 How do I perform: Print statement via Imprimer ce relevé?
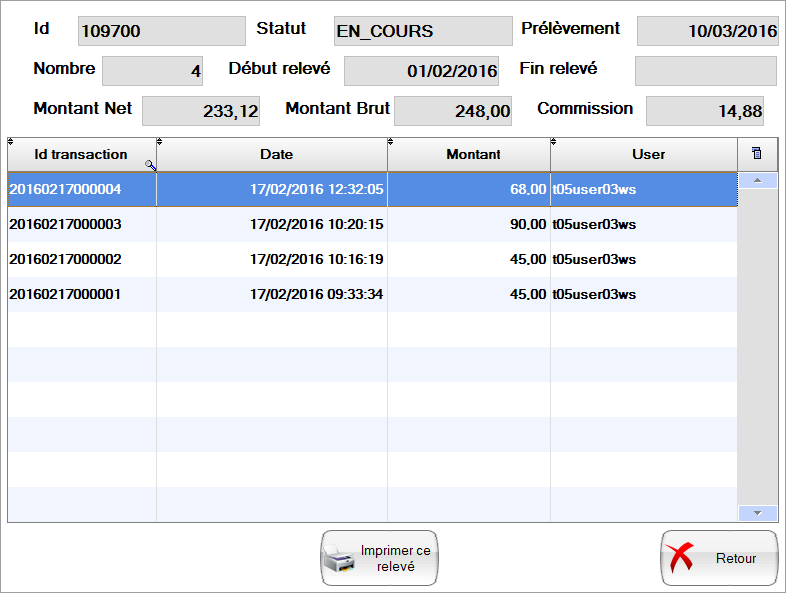(x=380, y=558)
